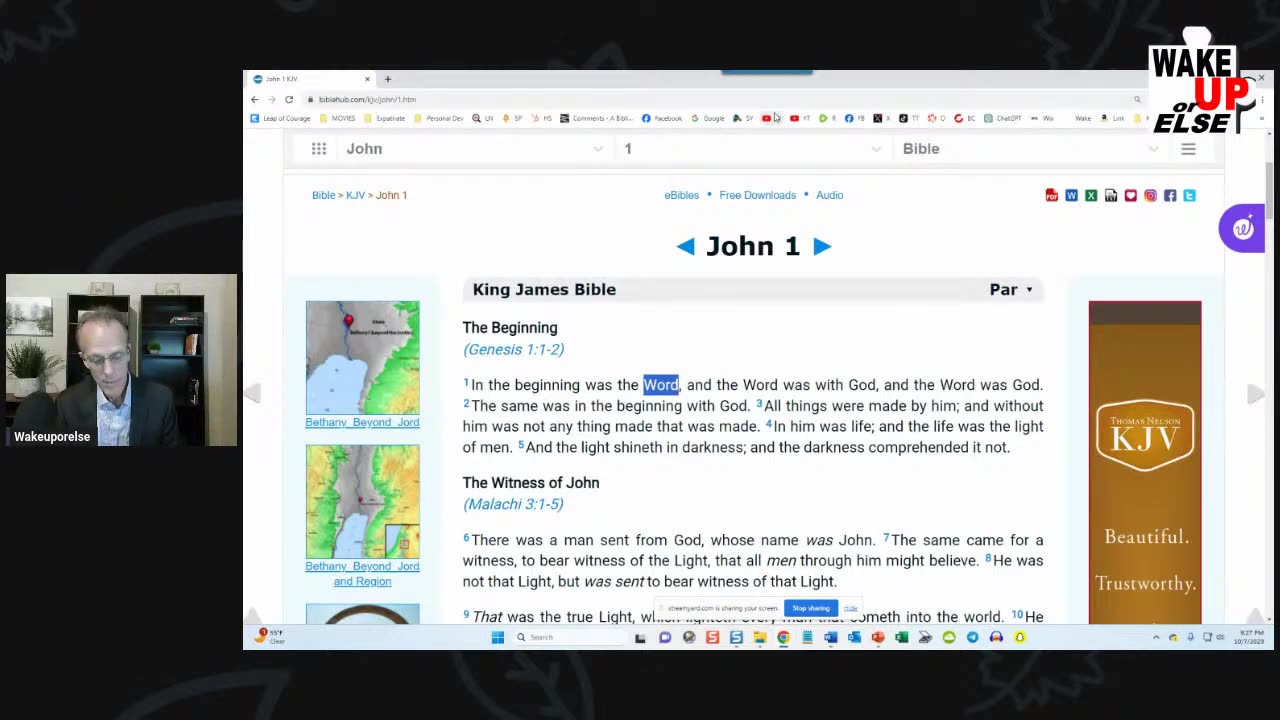Click the red heart icon
The image size is (1280, 720).
(x=1131, y=195)
